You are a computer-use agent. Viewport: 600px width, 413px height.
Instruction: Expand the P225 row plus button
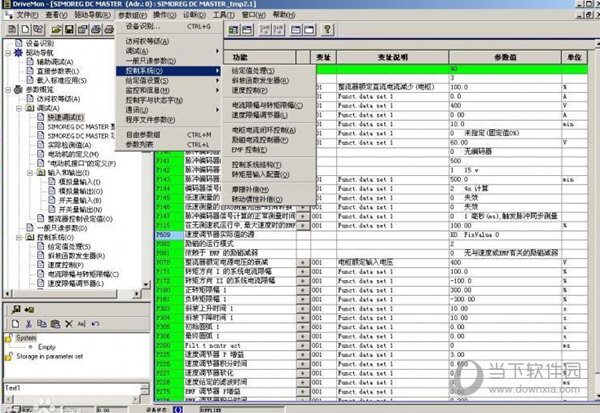(x=303, y=355)
